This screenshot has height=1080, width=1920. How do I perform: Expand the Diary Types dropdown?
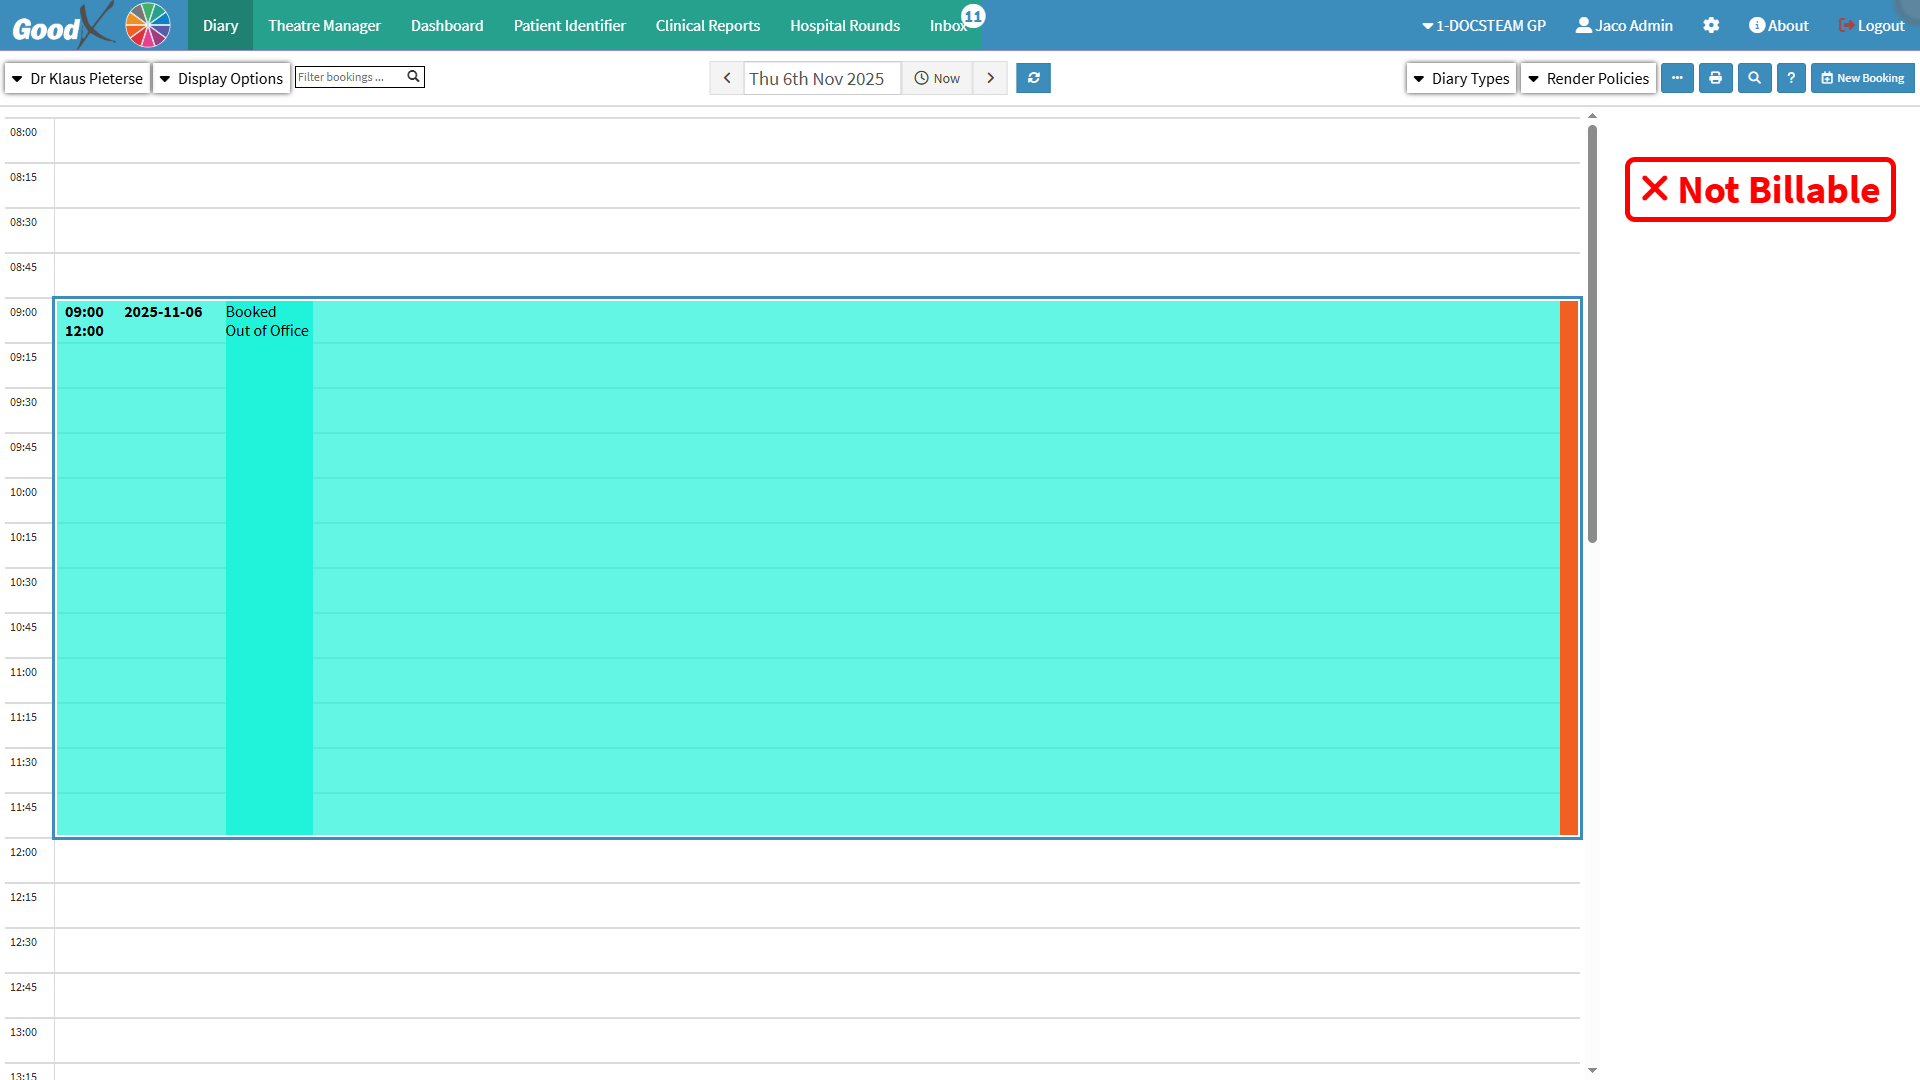[1461, 78]
